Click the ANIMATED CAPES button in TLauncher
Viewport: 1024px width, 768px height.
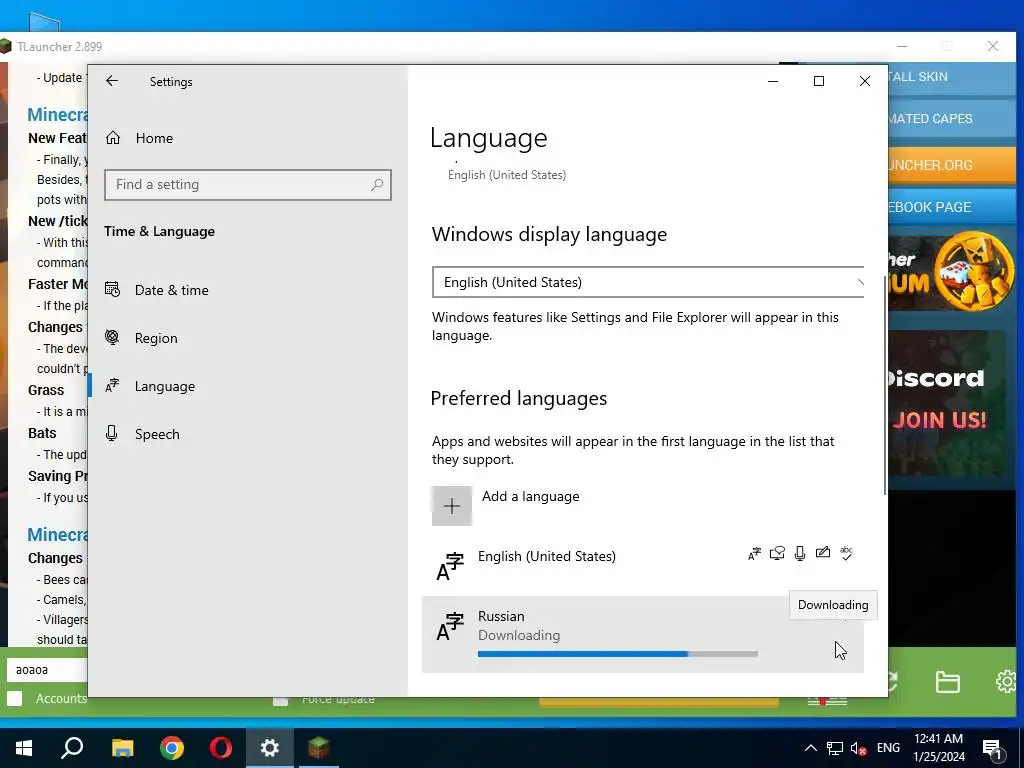point(952,118)
